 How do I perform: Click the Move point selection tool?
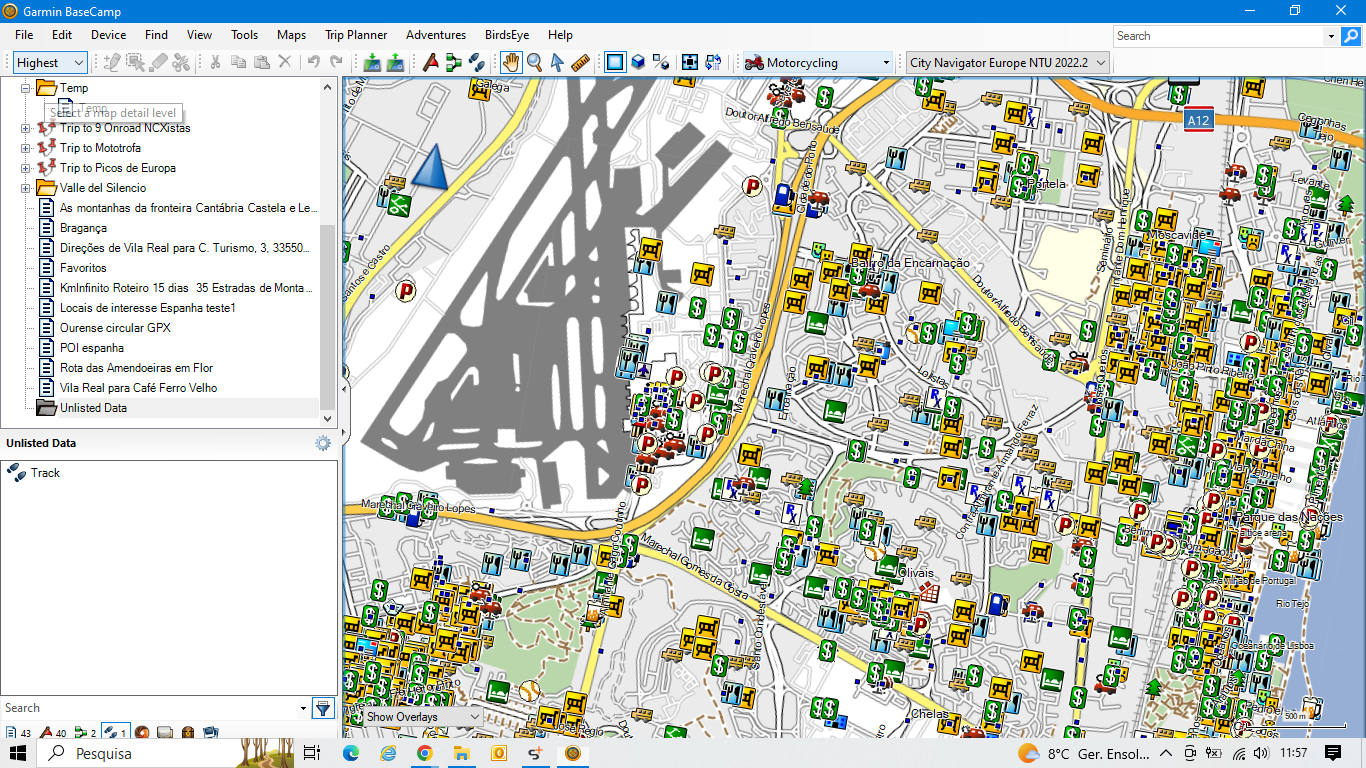click(135, 62)
